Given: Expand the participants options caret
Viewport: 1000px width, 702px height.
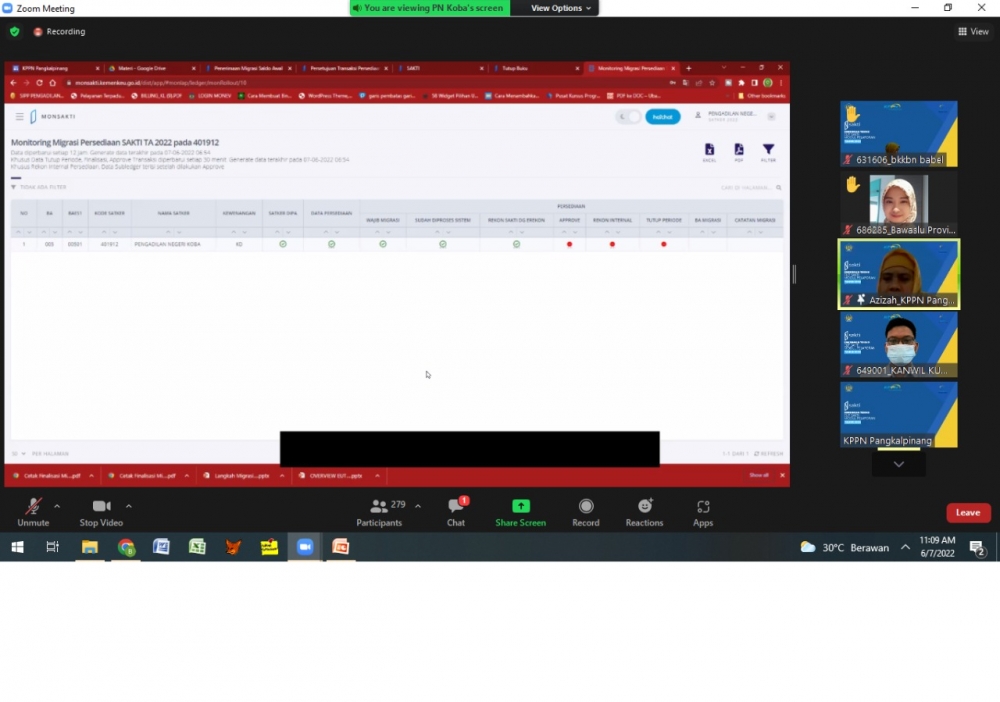Looking at the screenshot, I should 418,506.
